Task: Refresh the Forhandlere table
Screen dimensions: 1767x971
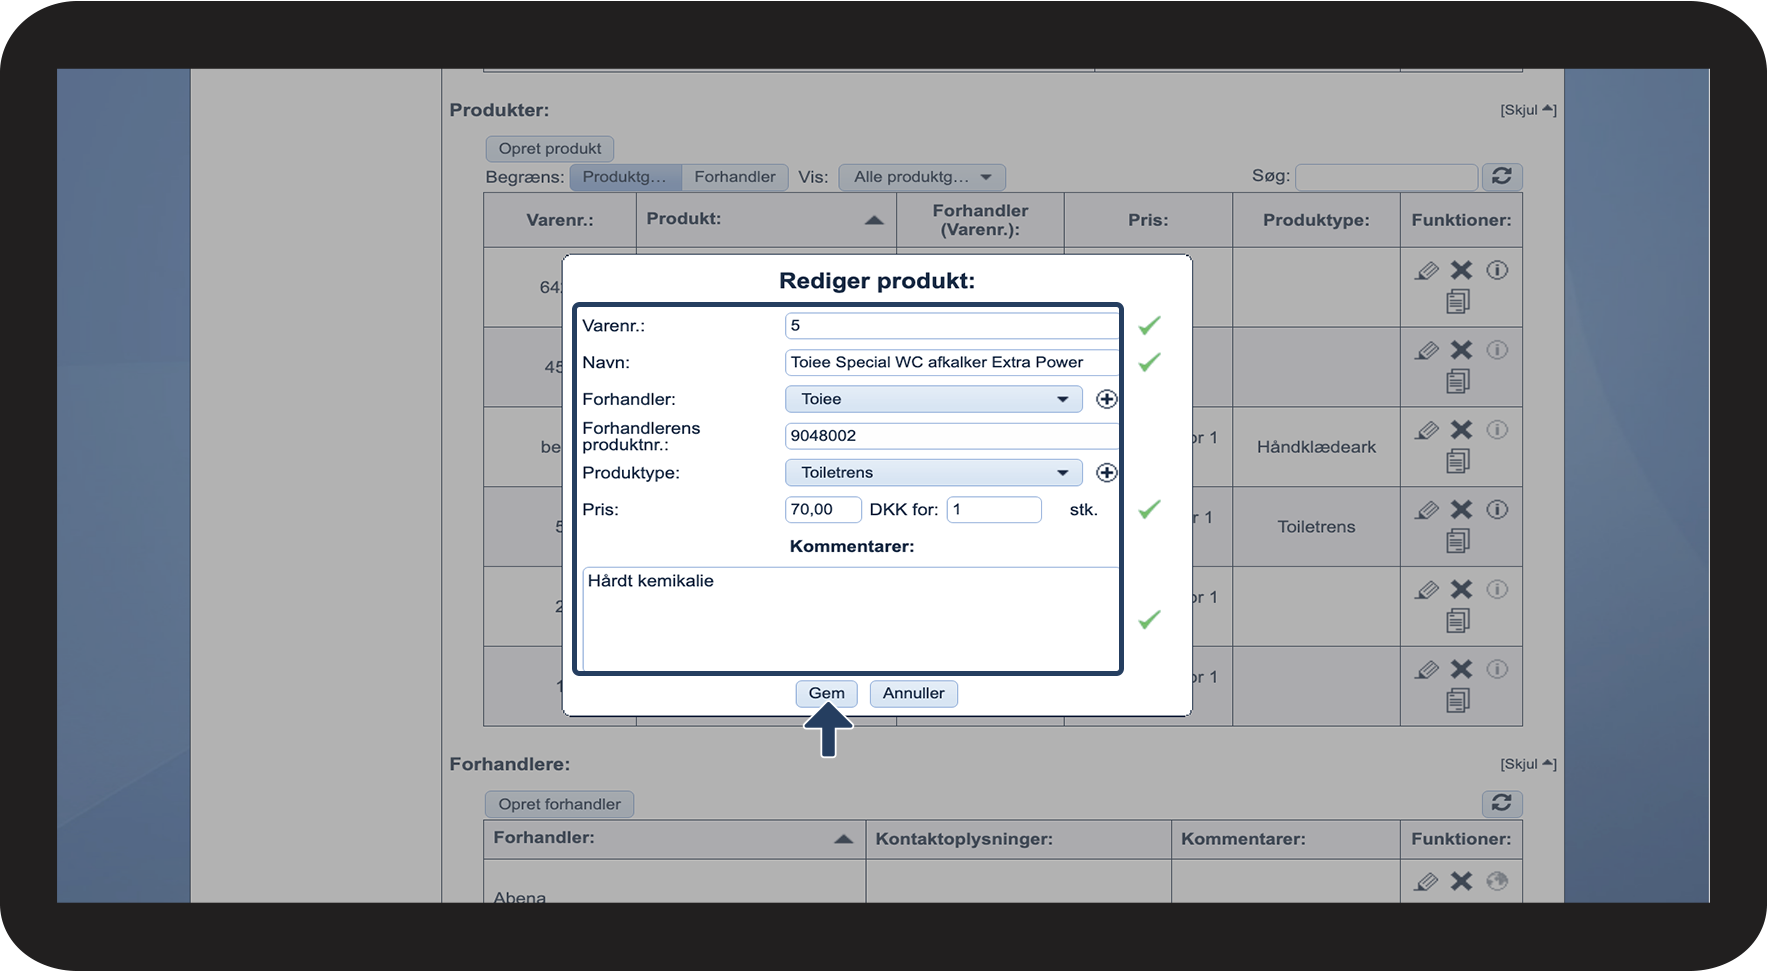Action: click(1502, 803)
